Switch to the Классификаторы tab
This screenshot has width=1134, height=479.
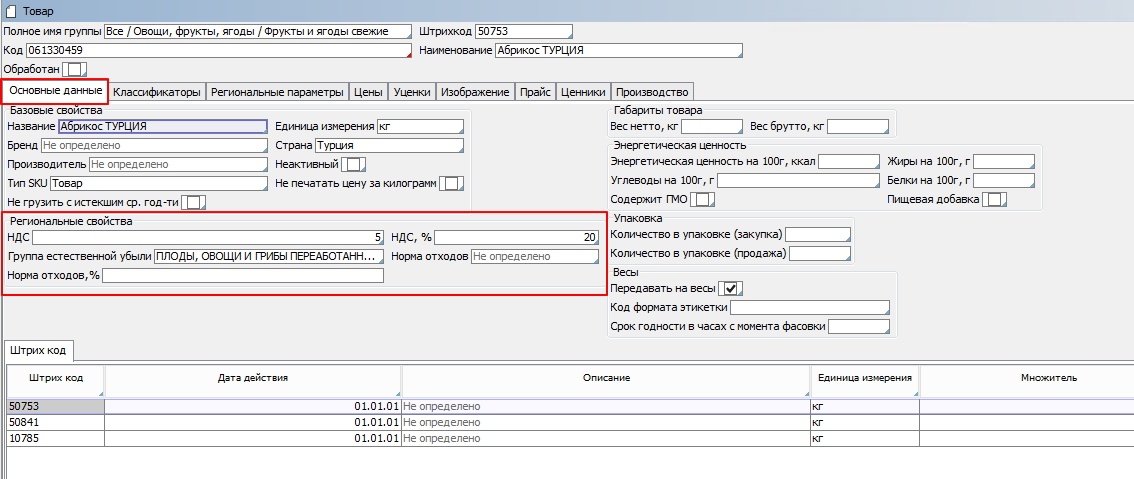[x=157, y=92]
